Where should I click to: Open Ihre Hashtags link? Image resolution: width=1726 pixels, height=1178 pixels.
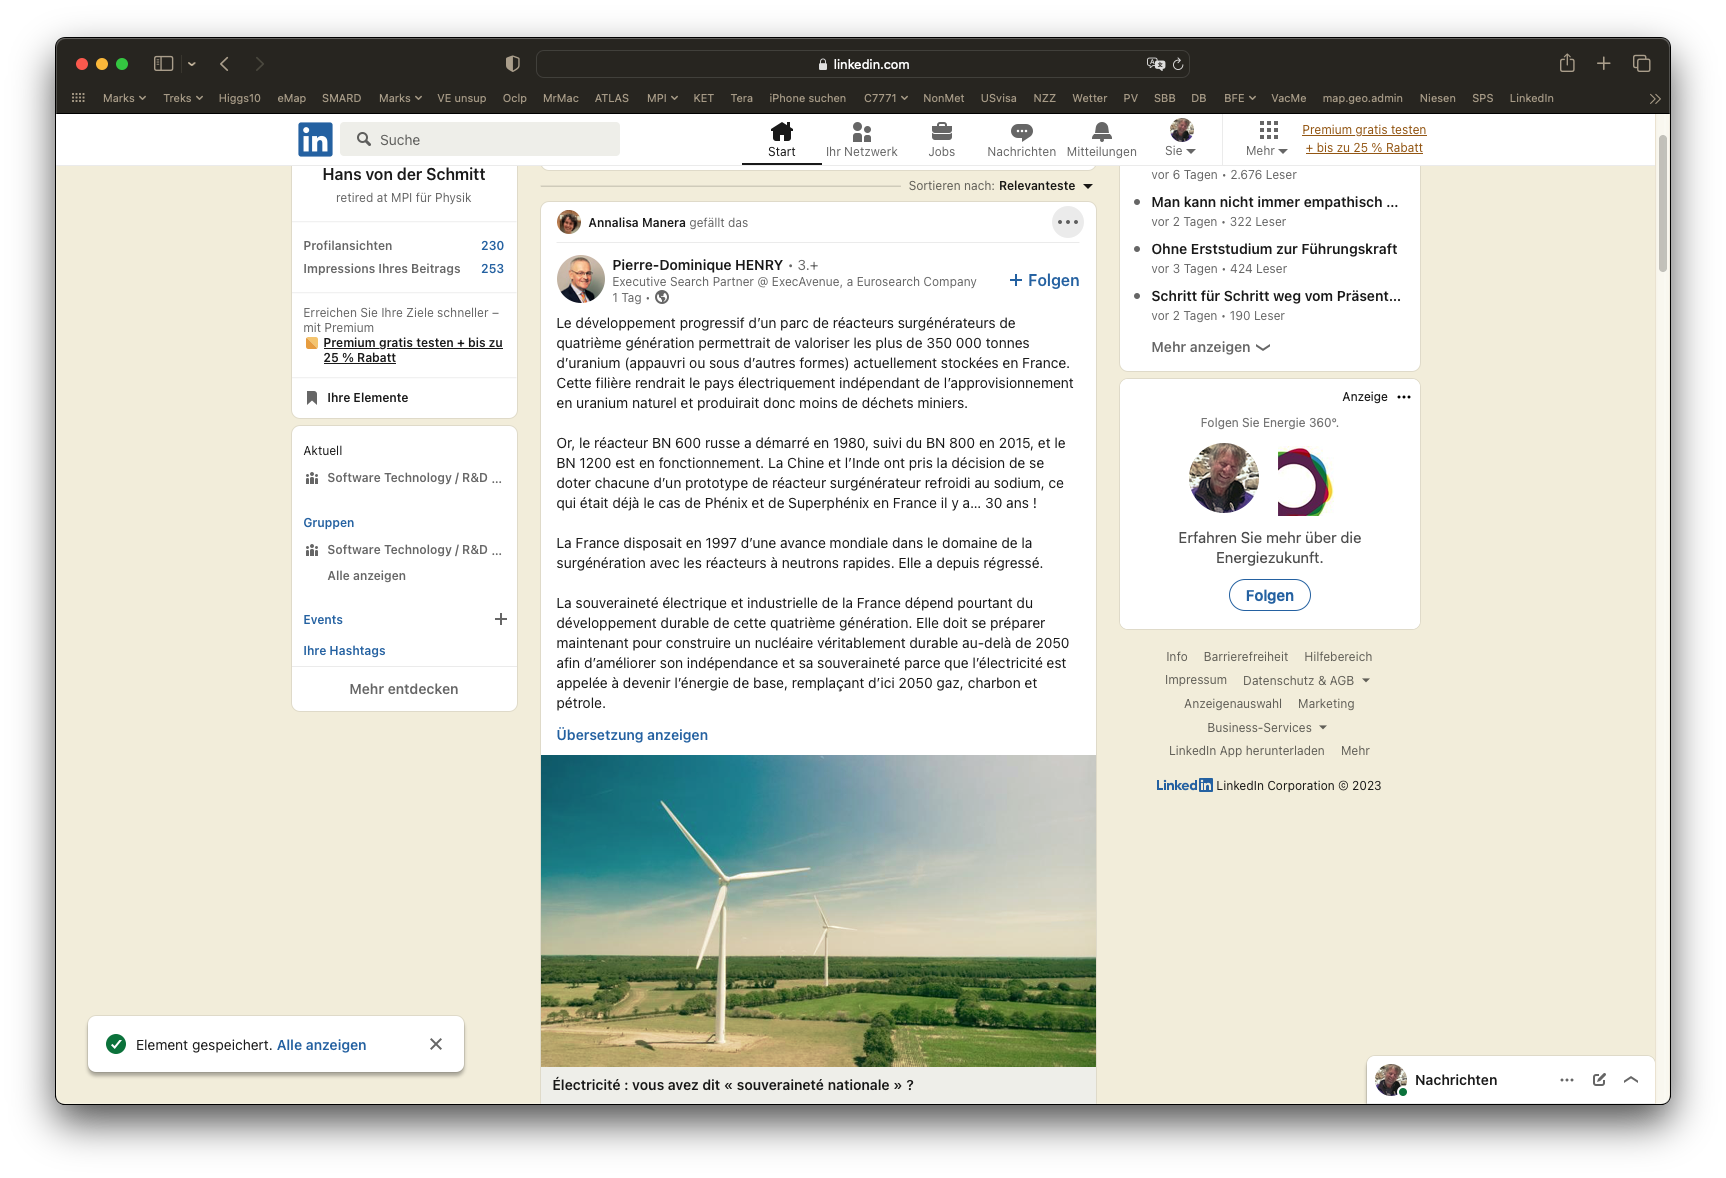pyautogui.click(x=344, y=651)
